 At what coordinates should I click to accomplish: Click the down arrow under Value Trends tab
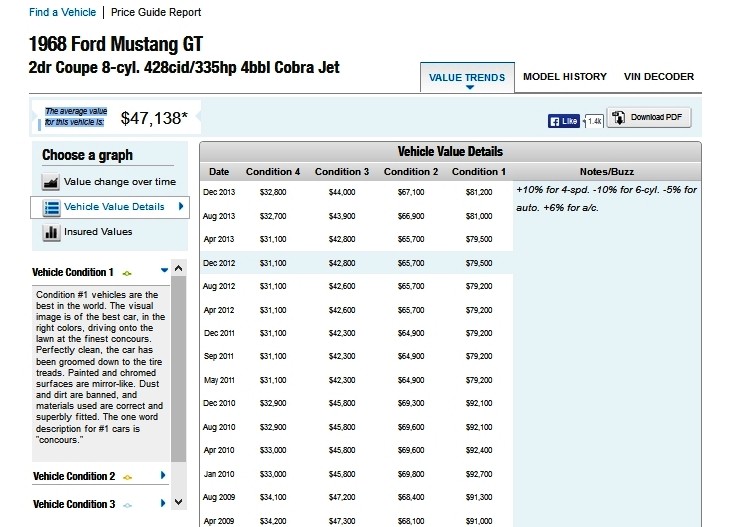tap(469, 87)
